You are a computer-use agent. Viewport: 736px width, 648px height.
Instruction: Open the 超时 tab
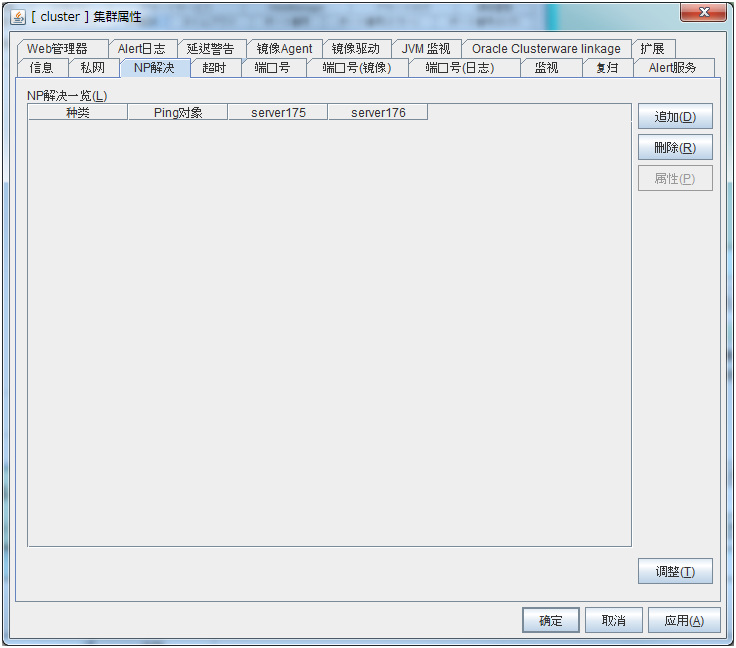tap(214, 68)
